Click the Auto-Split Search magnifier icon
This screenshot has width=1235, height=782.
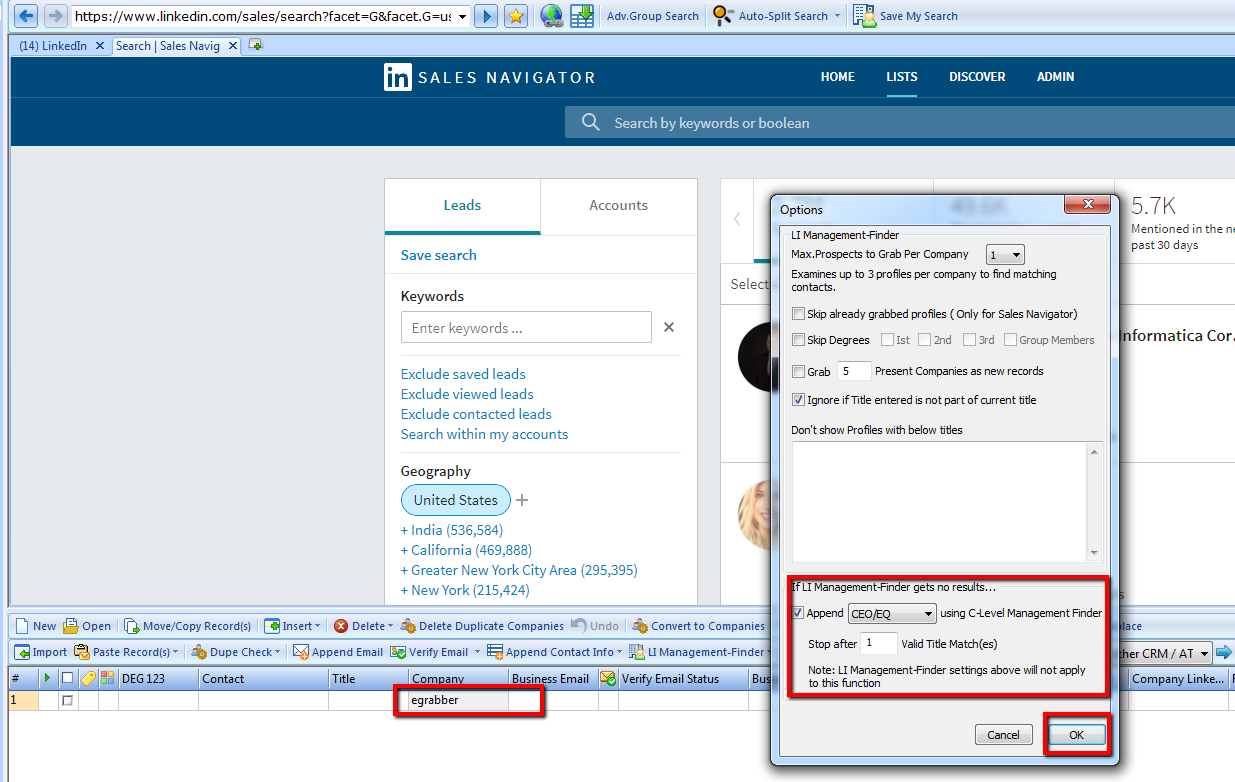[x=723, y=16]
